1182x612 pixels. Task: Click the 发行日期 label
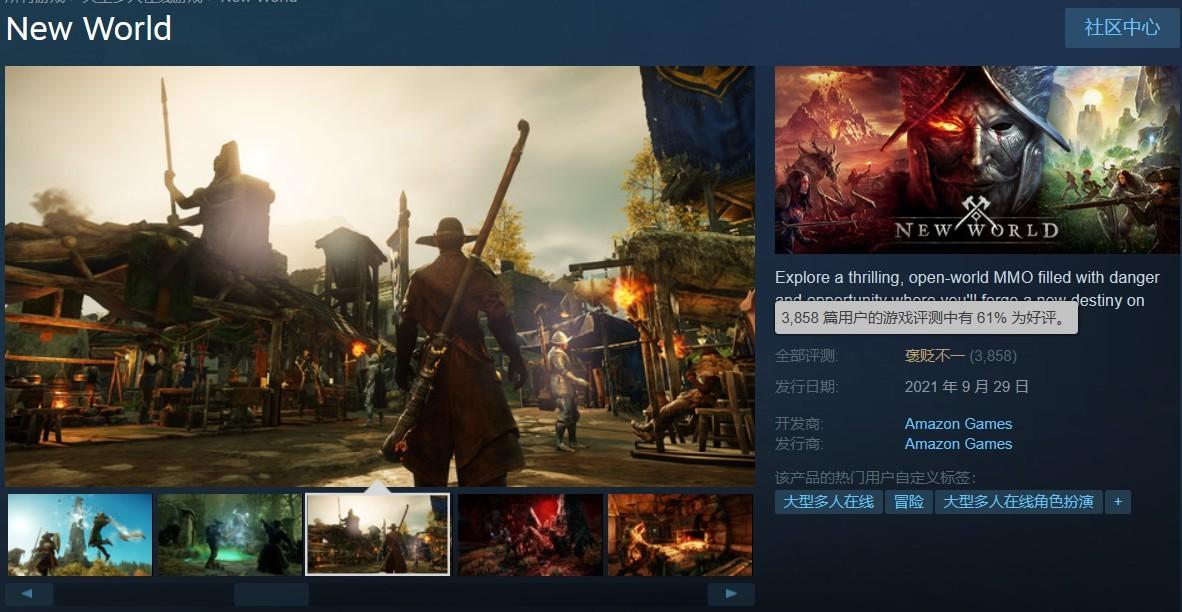807,387
